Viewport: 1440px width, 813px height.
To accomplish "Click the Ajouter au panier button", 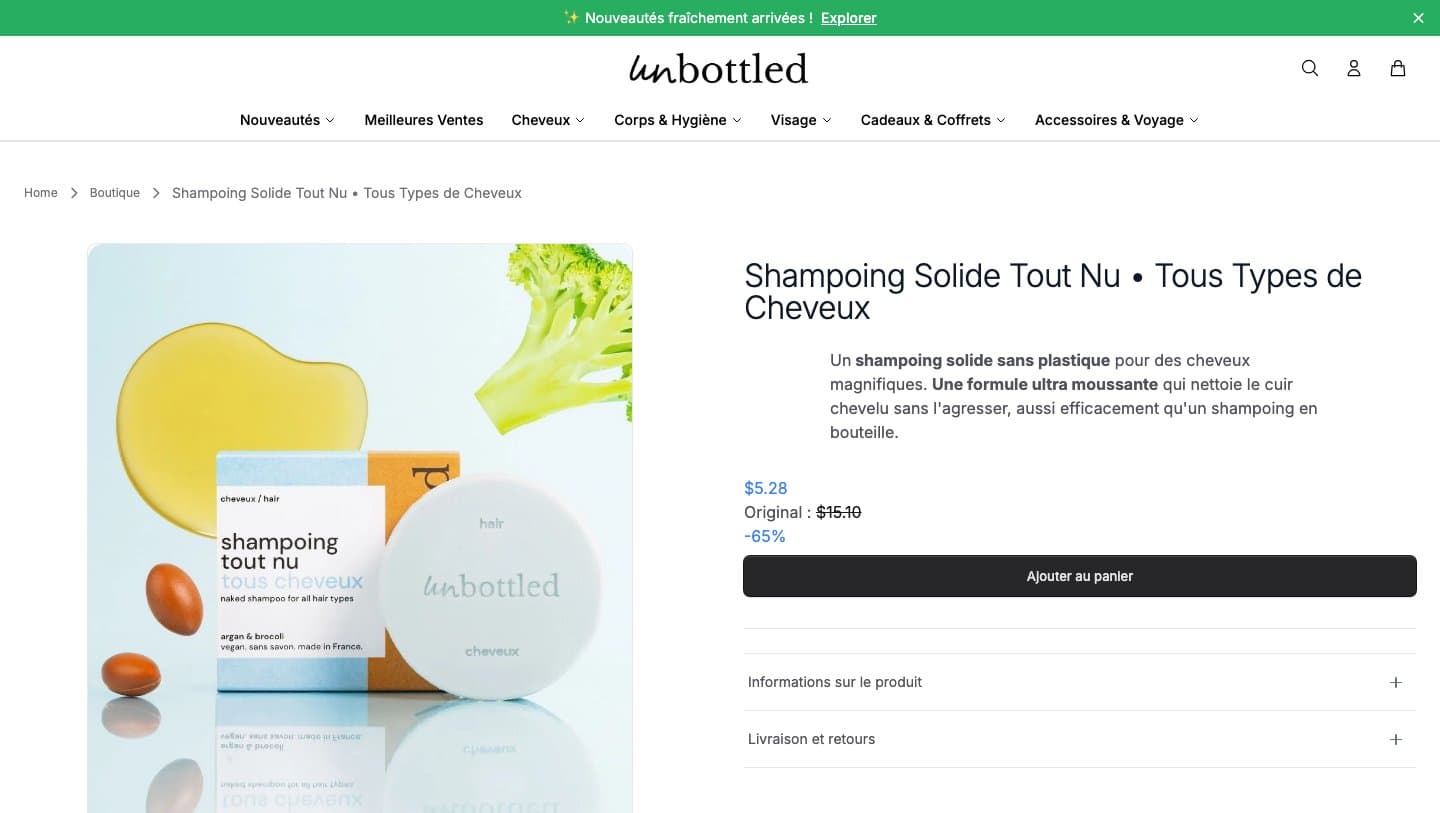I will tap(1080, 576).
